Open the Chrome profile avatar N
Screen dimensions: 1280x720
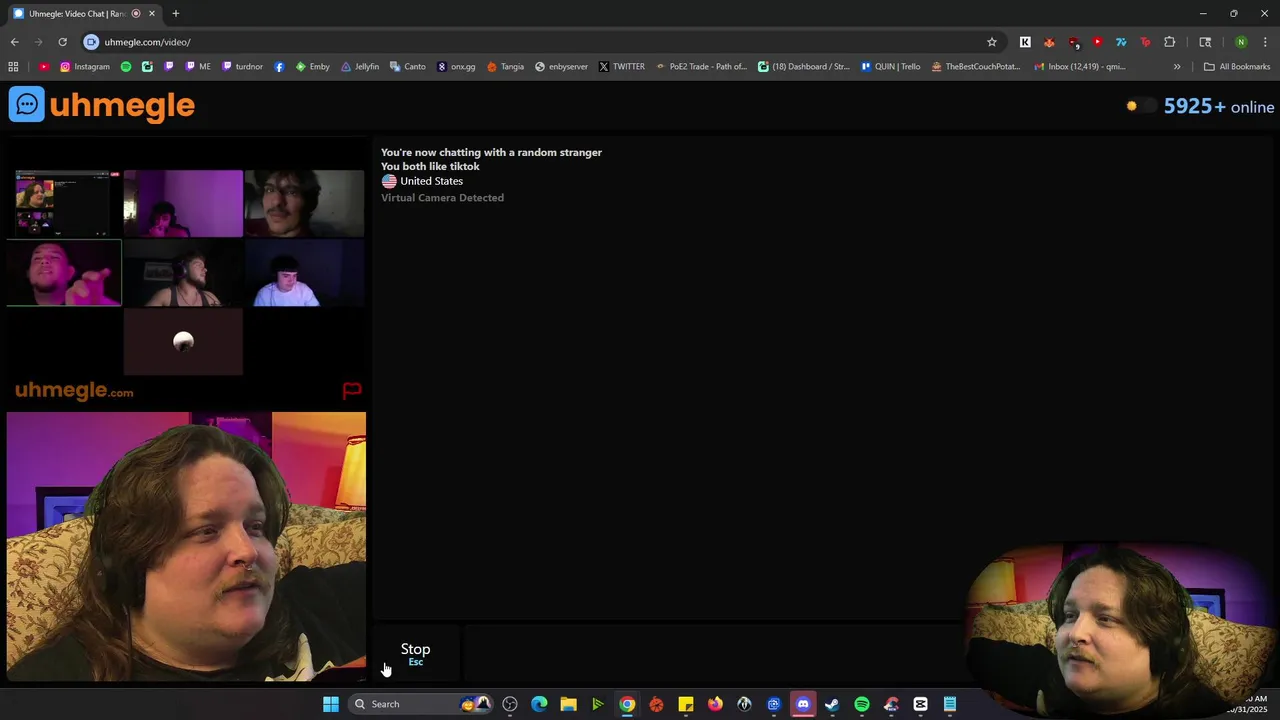click(x=1241, y=42)
